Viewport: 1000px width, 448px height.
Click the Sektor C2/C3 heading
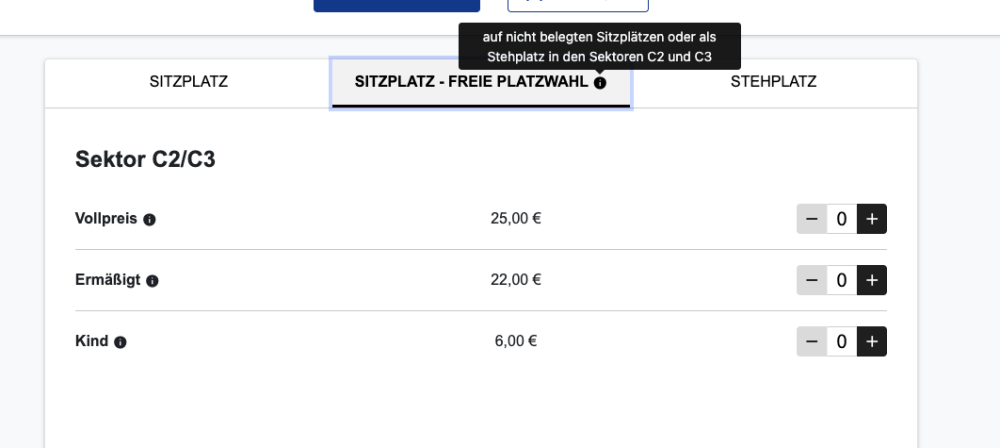click(x=145, y=160)
